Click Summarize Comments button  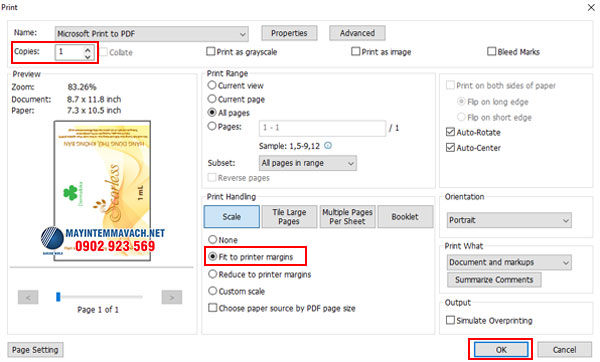(x=494, y=280)
